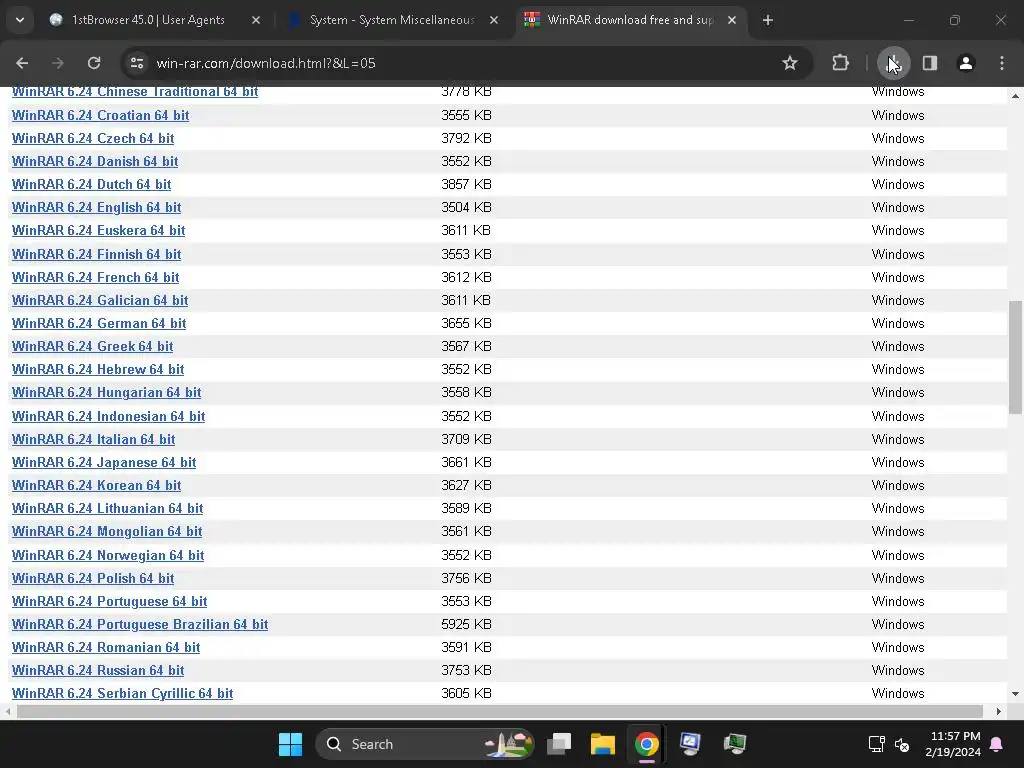Open the blue monitor app on taskbar
This screenshot has width=1024, height=768.
(690, 744)
